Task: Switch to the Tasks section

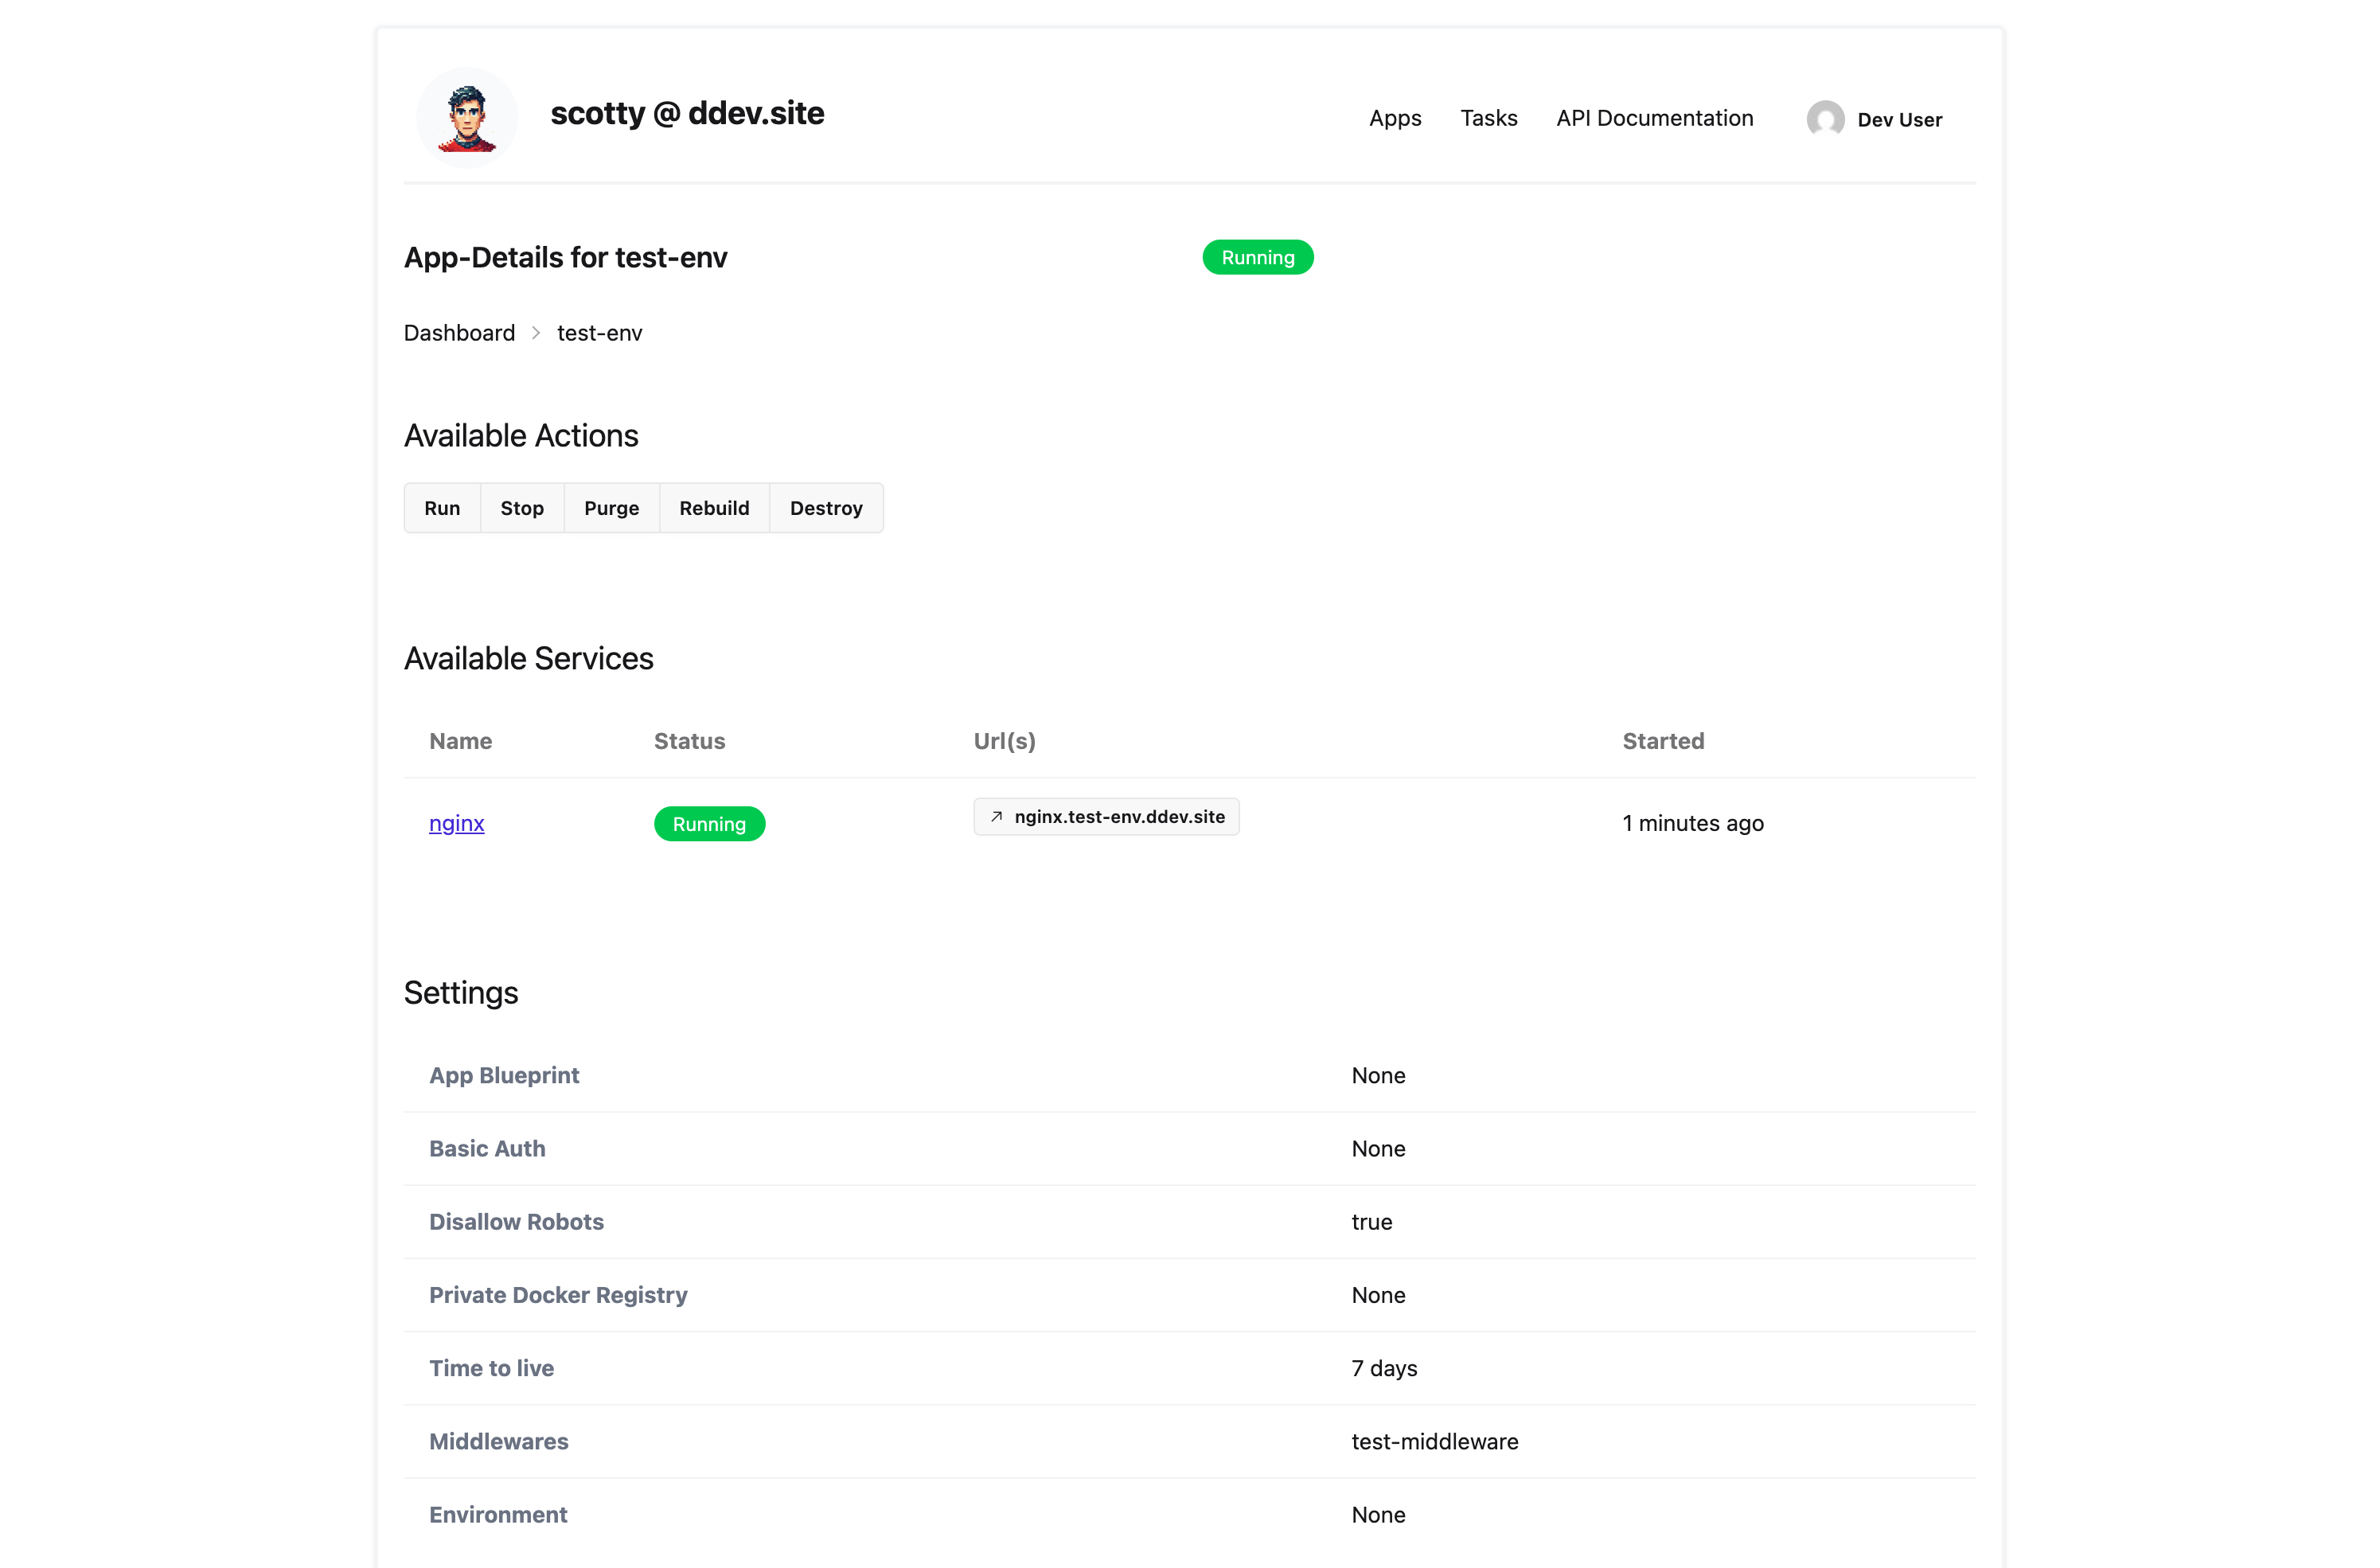Action: click(x=1489, y=118)
